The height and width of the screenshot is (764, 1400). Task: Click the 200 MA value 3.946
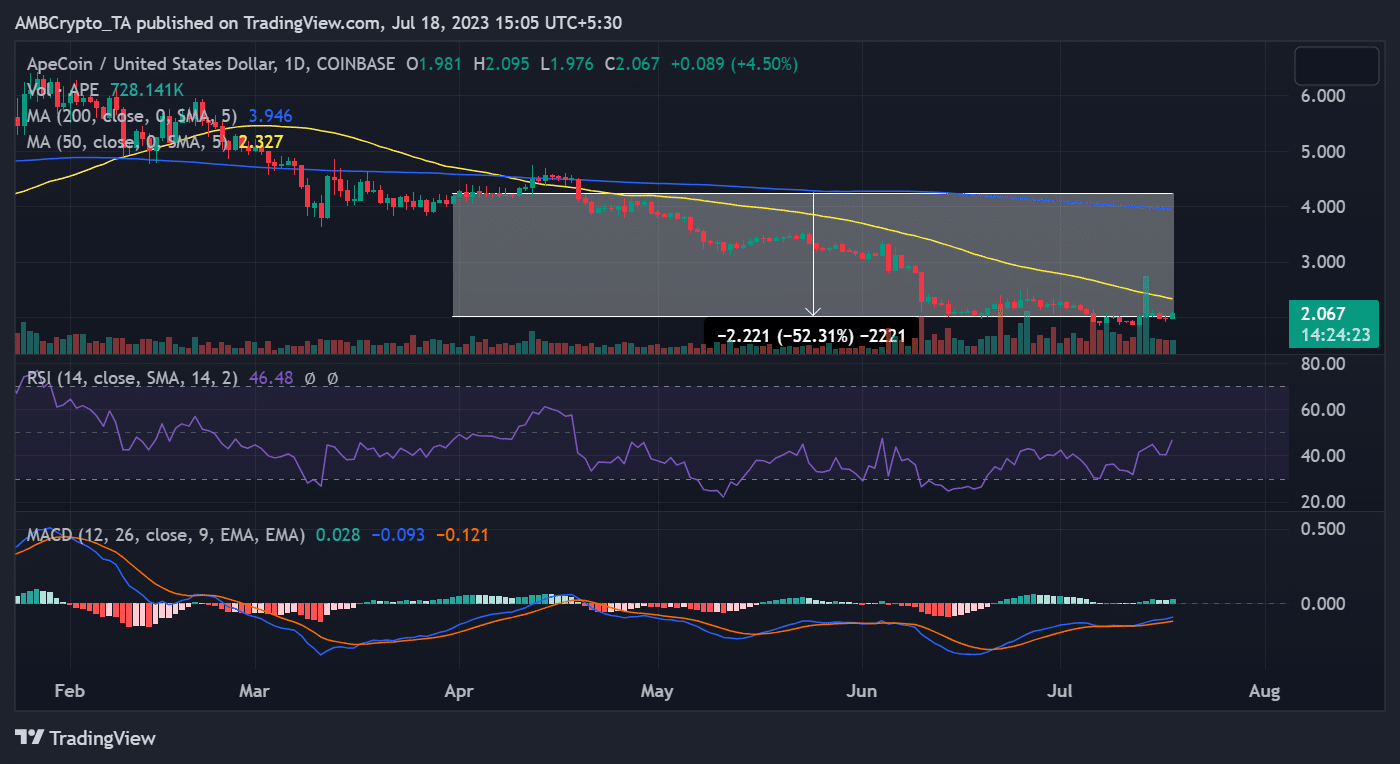[269, 116]
